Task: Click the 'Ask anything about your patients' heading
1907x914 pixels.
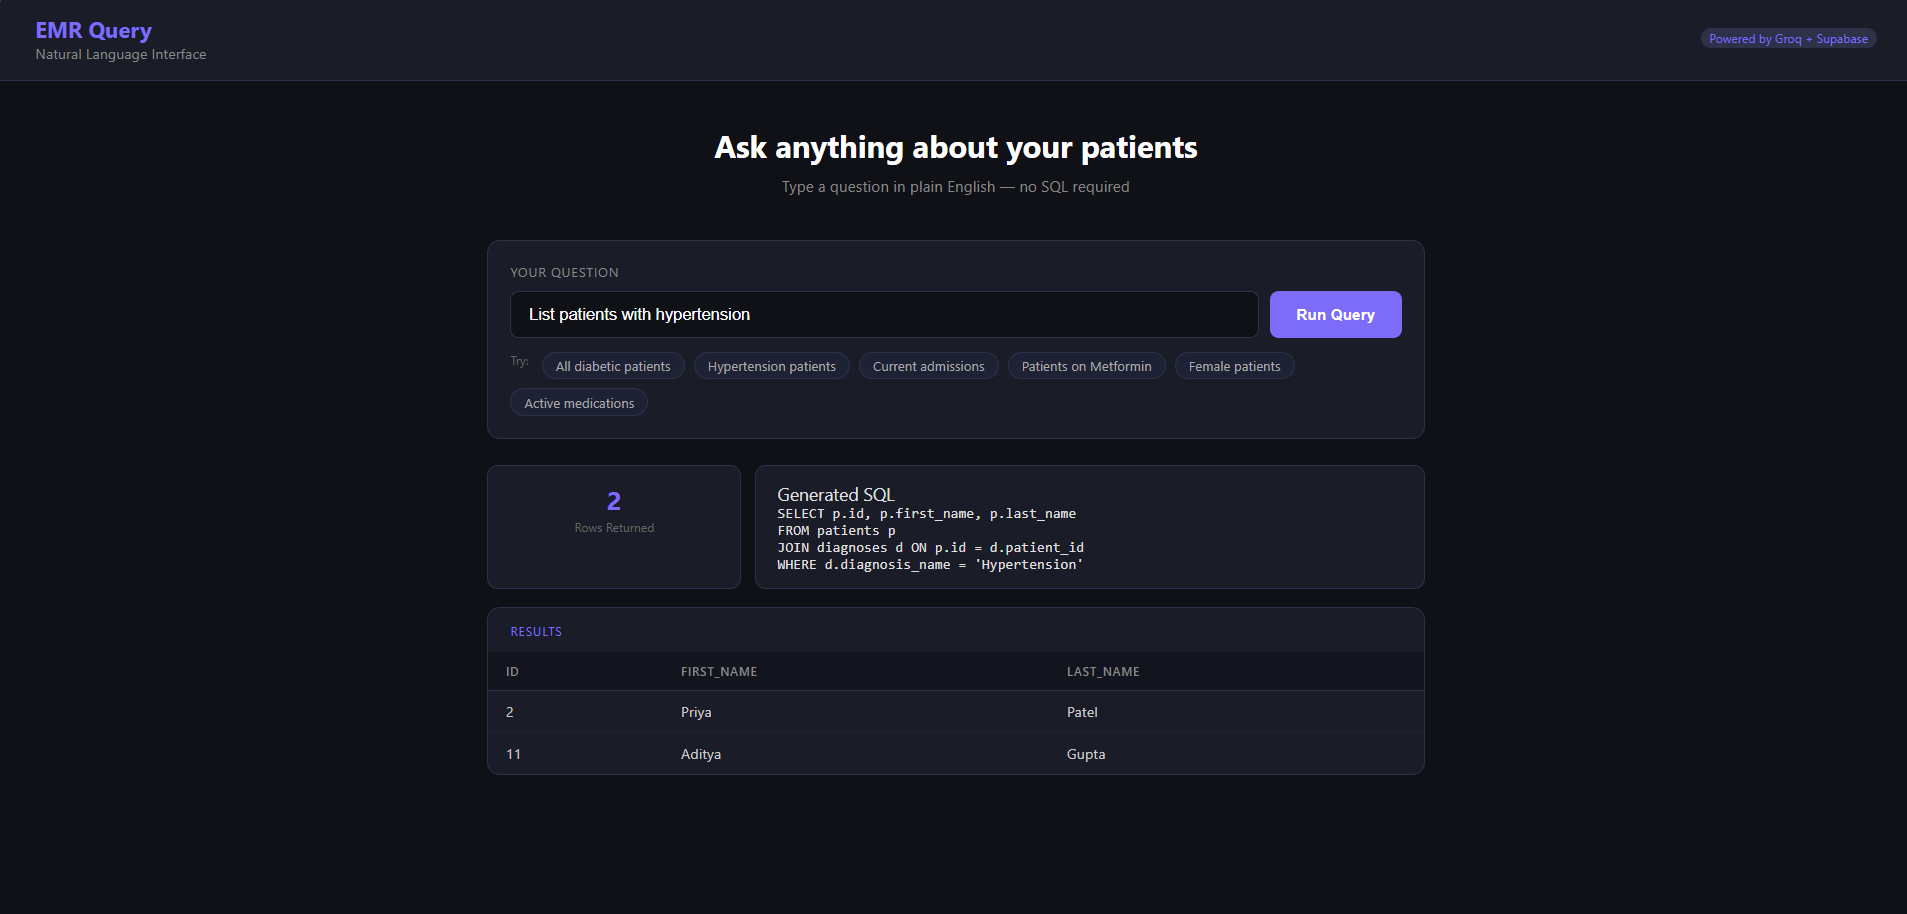Action: coord(955,148)
